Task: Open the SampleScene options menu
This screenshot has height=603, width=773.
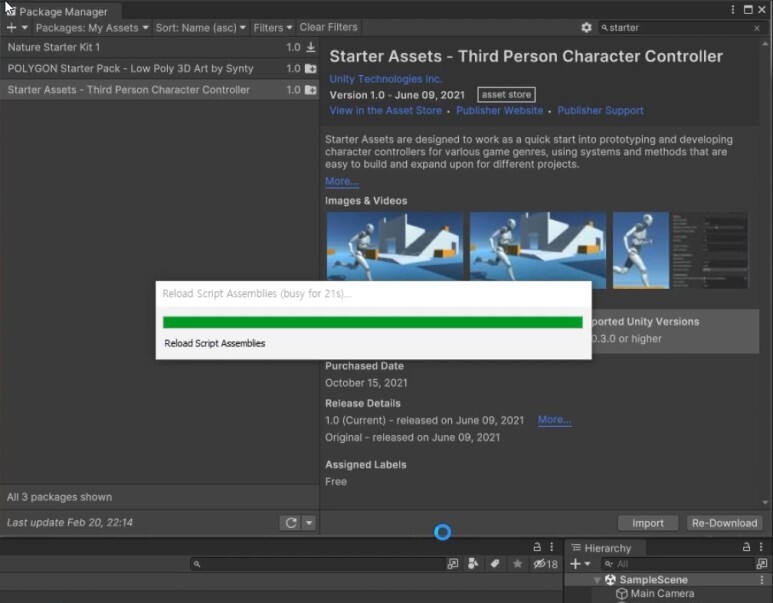Action: click(762, 580)
